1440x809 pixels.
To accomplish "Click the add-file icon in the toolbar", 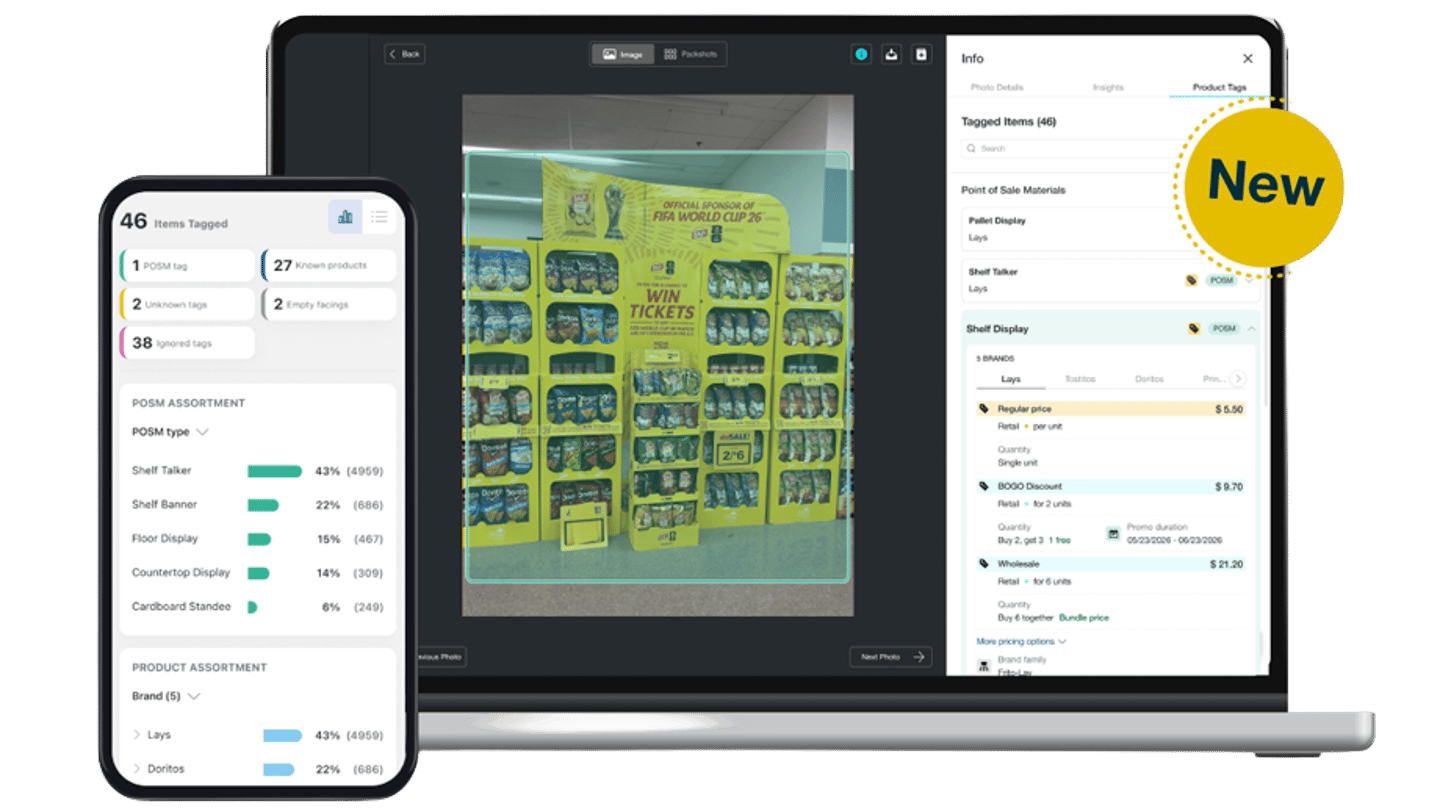I will pyautogui.click(x=921, y=54).
